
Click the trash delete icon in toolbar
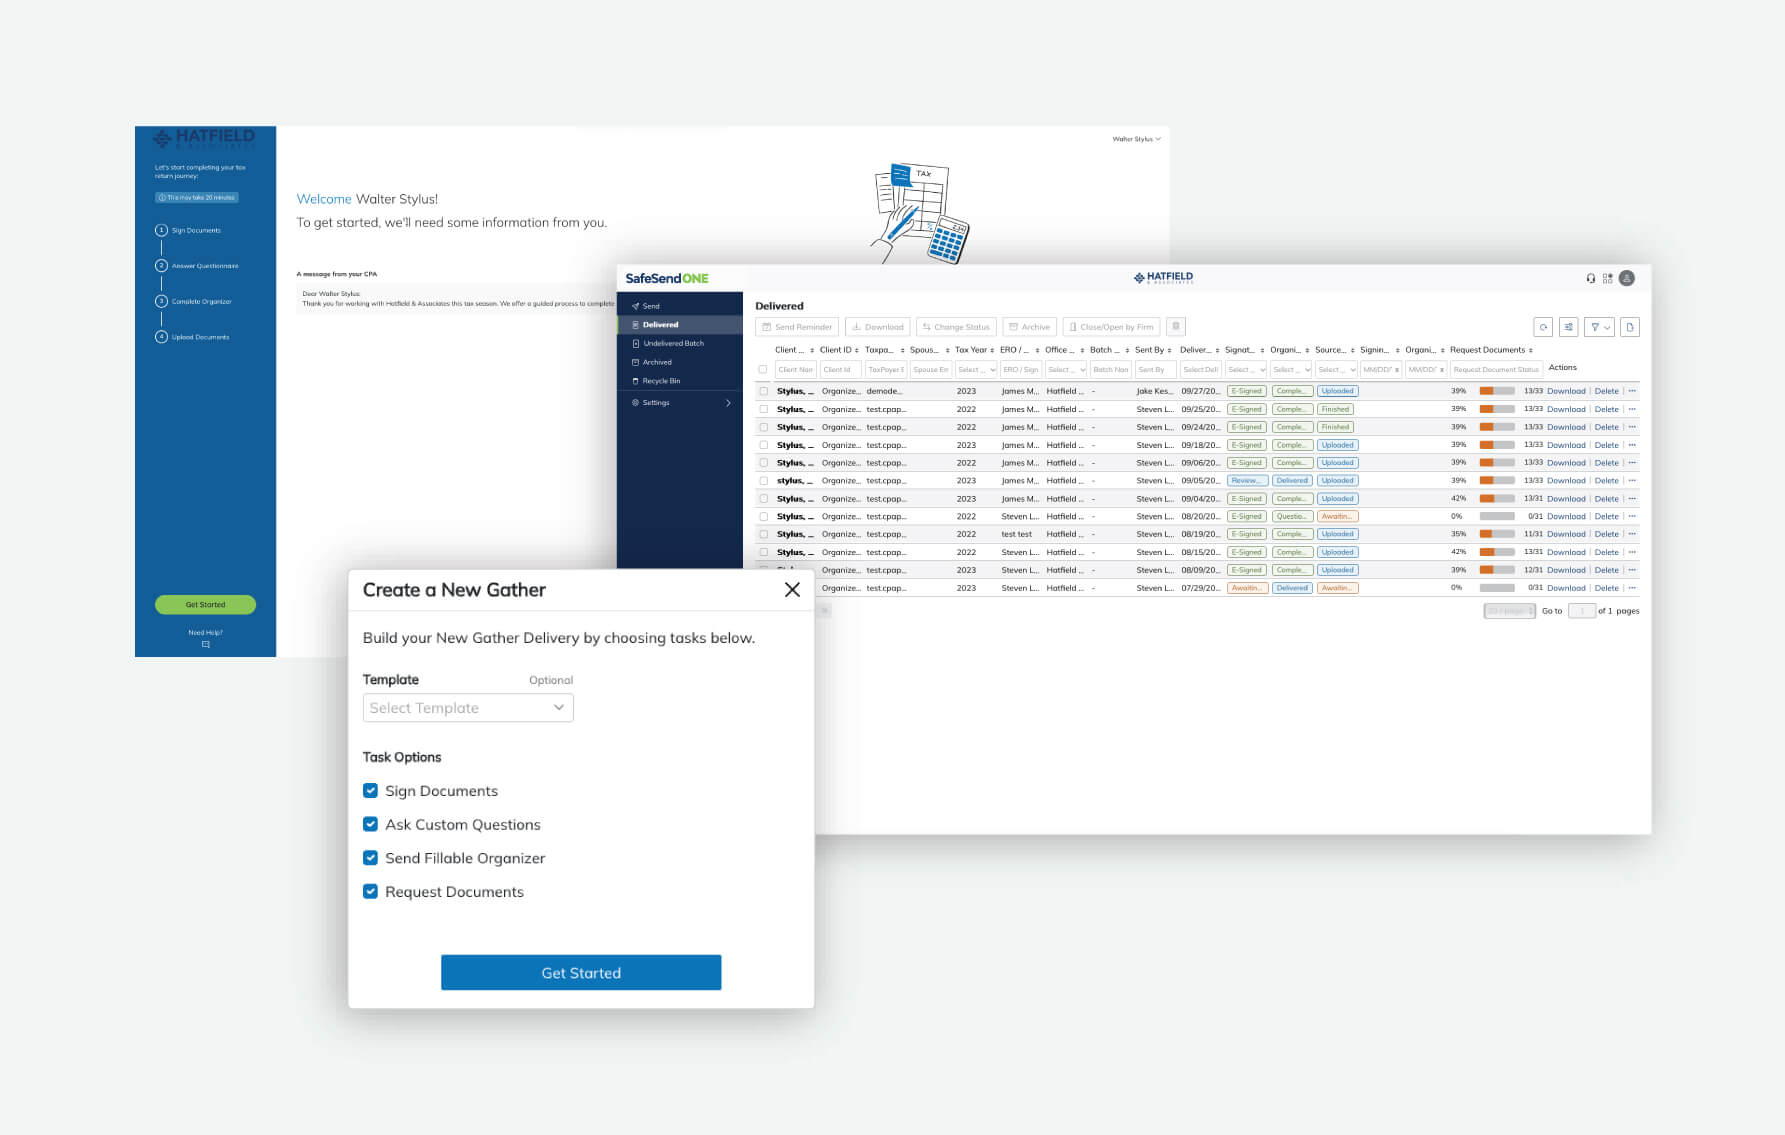click(x=1176, y=327)
